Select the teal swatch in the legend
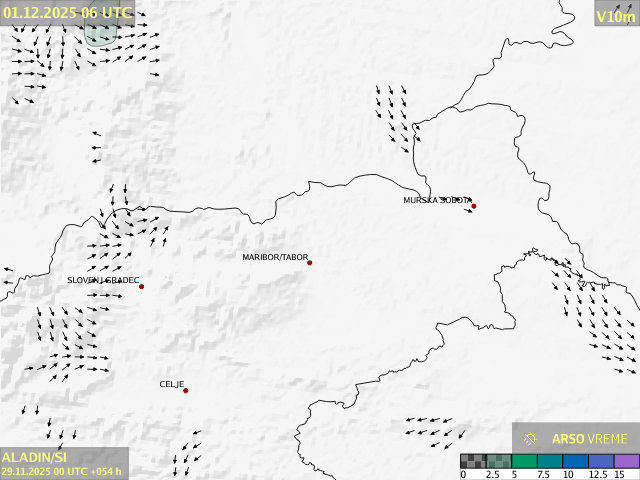This screenshot has height=480, width=640. click(x=549, y=461)
